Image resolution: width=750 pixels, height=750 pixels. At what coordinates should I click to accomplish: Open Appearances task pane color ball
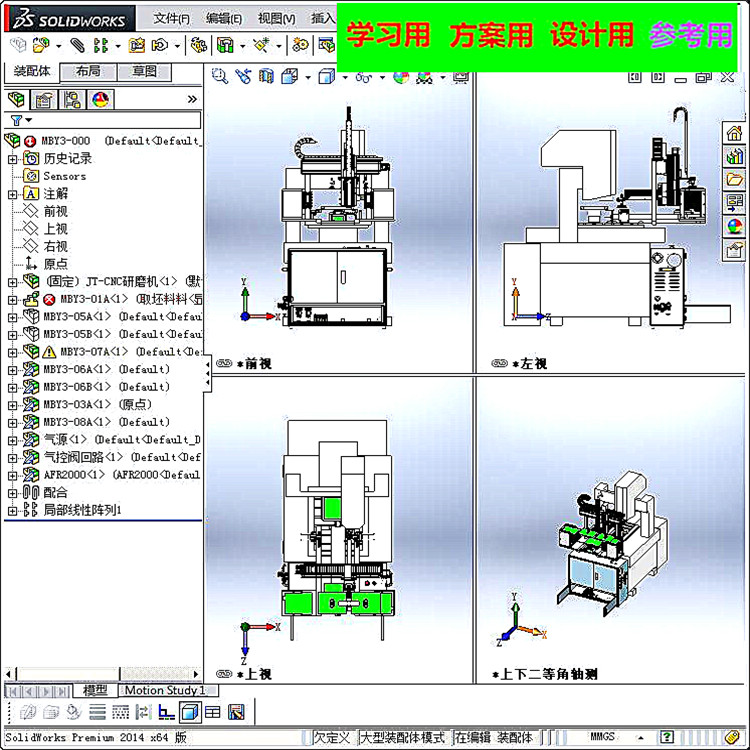[x=734, y=226]
